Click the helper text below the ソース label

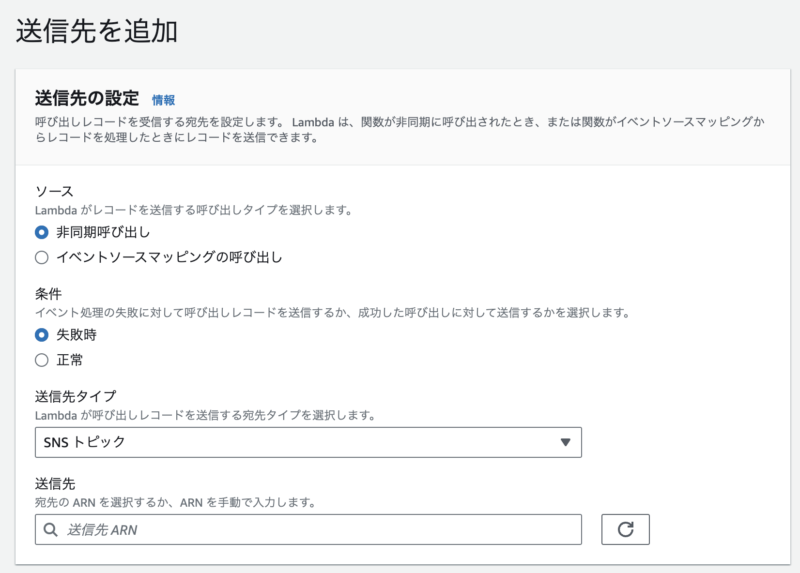click(x=193, y=210)
